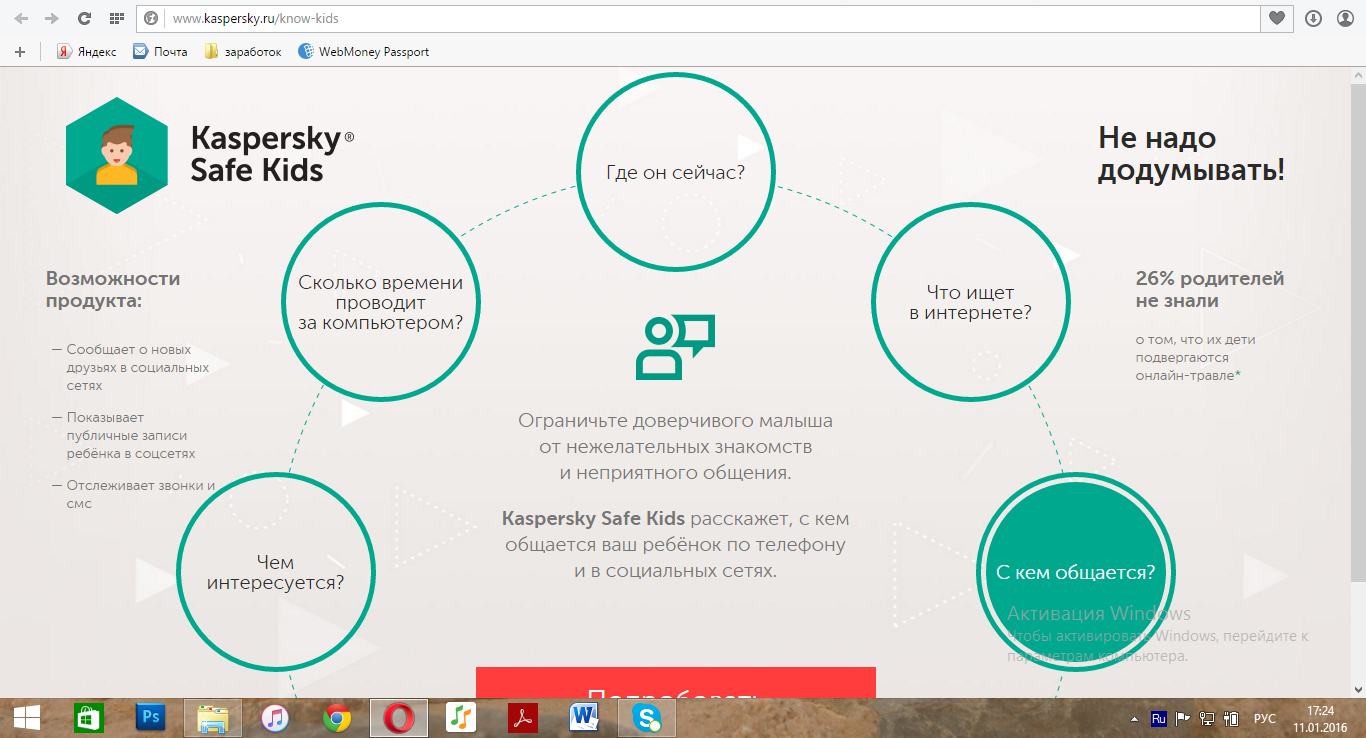Bookmark page with heart icon

click(1277, 18)
